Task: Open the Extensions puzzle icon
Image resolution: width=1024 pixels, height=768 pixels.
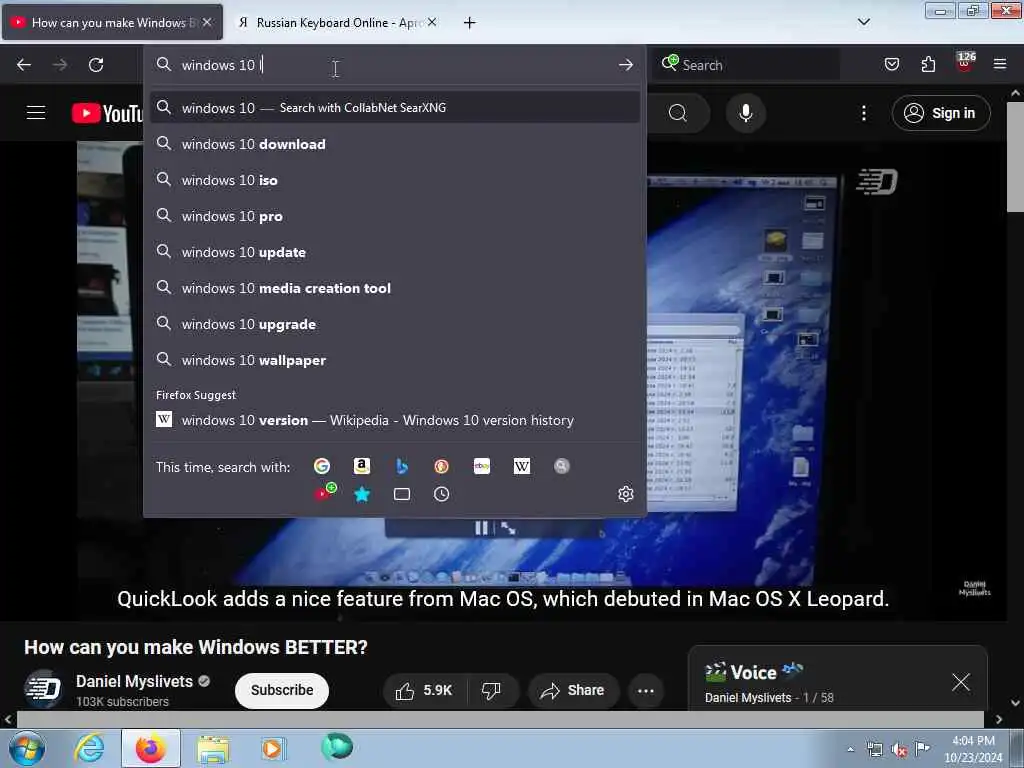Action: point(928,64)
